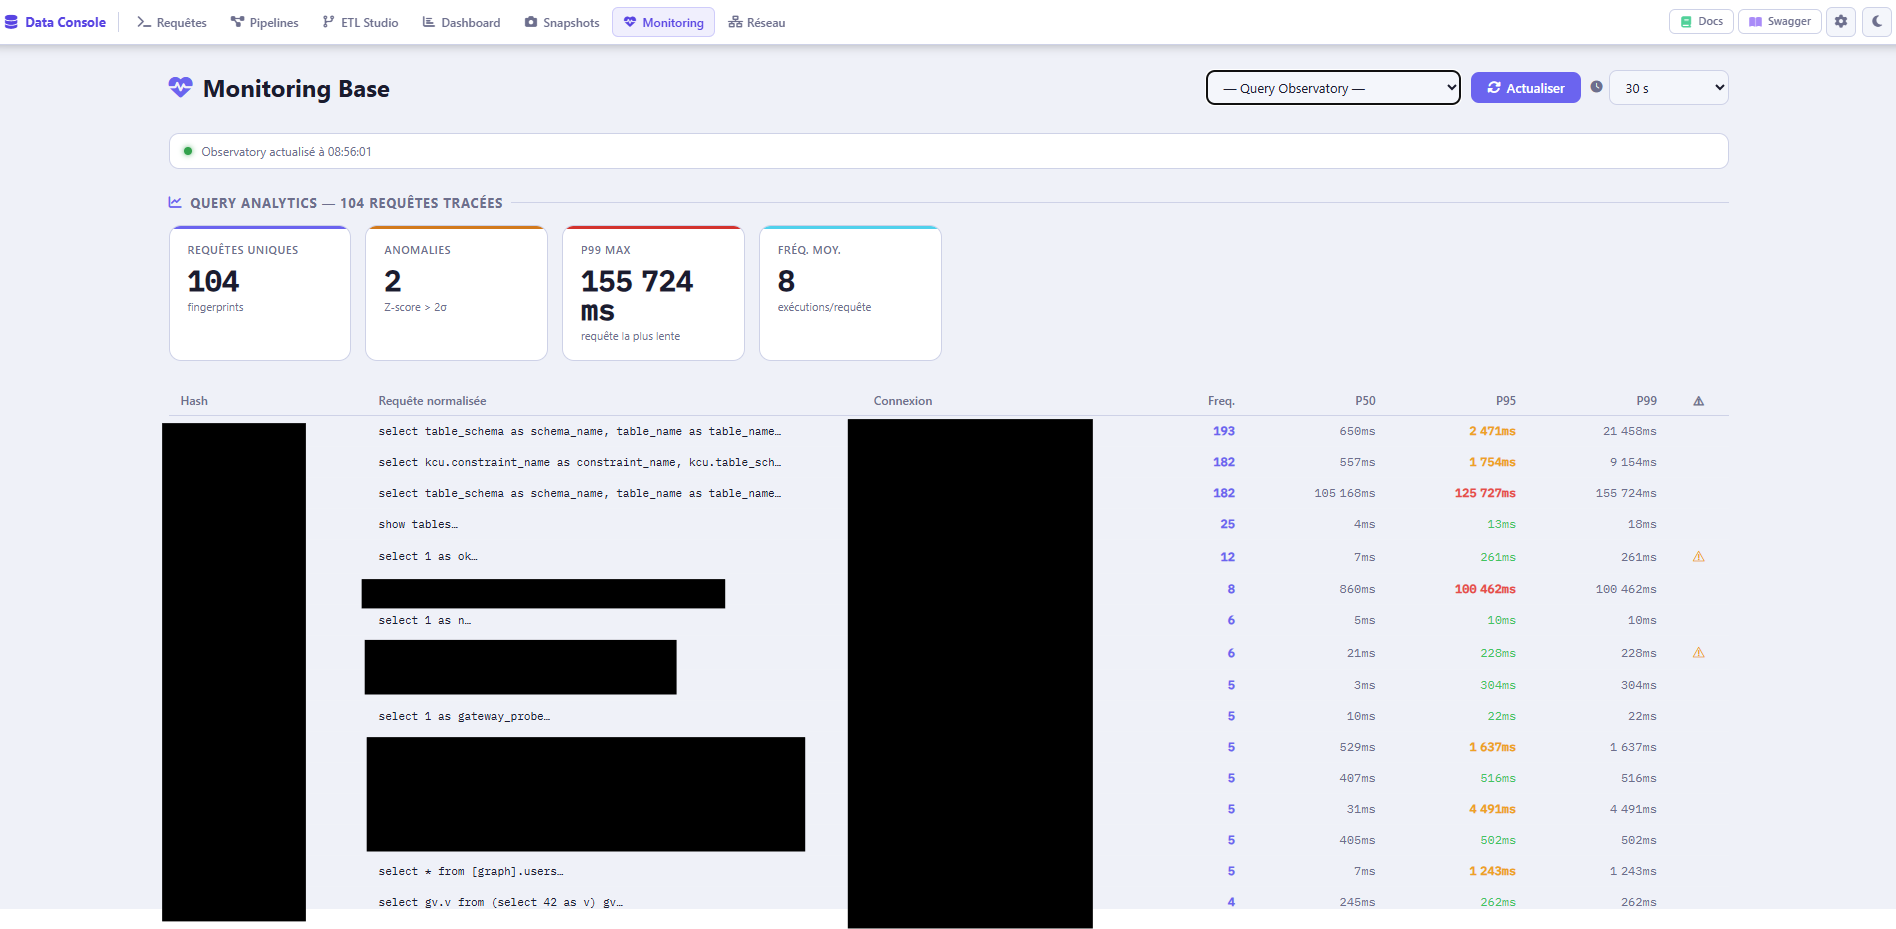Click the warning icon on the 261ms row
The height and width of the screenshot is (929, 1896).
pos(1698,557)
